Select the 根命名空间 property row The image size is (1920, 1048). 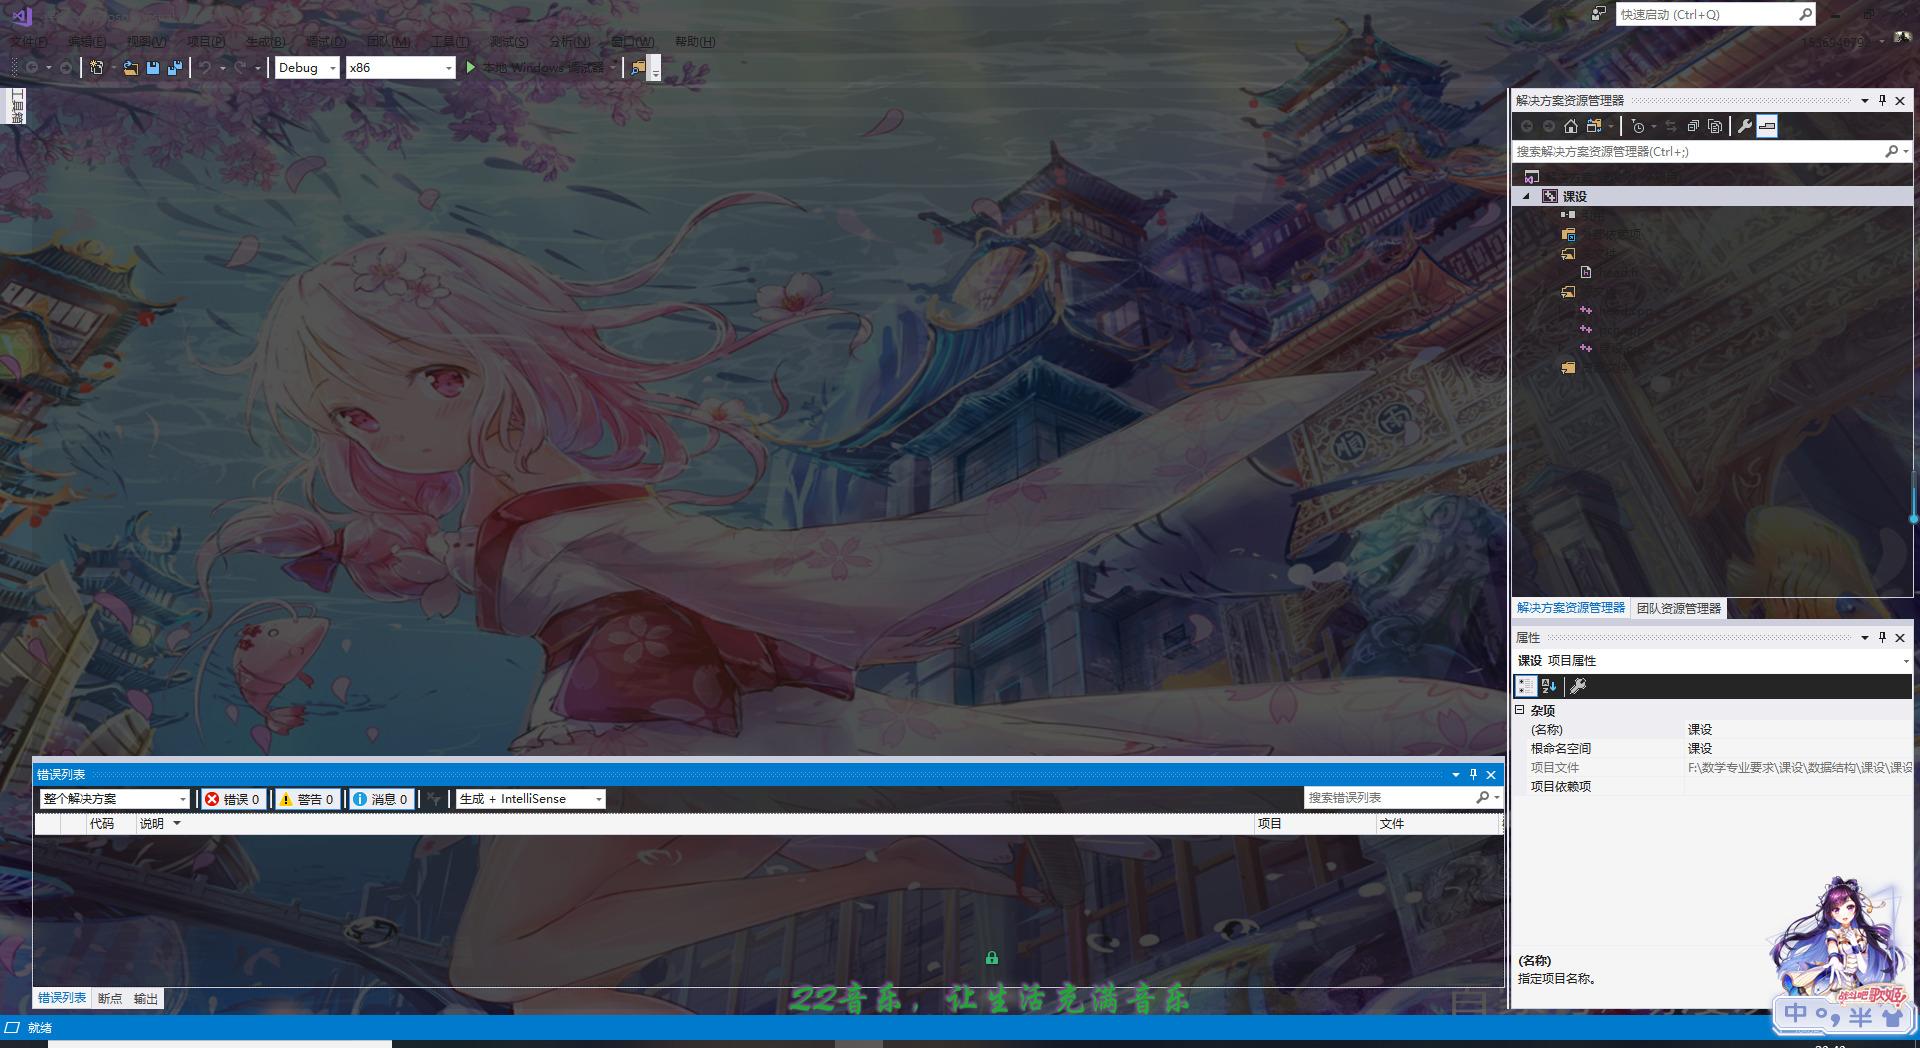tap(1712, 748)
